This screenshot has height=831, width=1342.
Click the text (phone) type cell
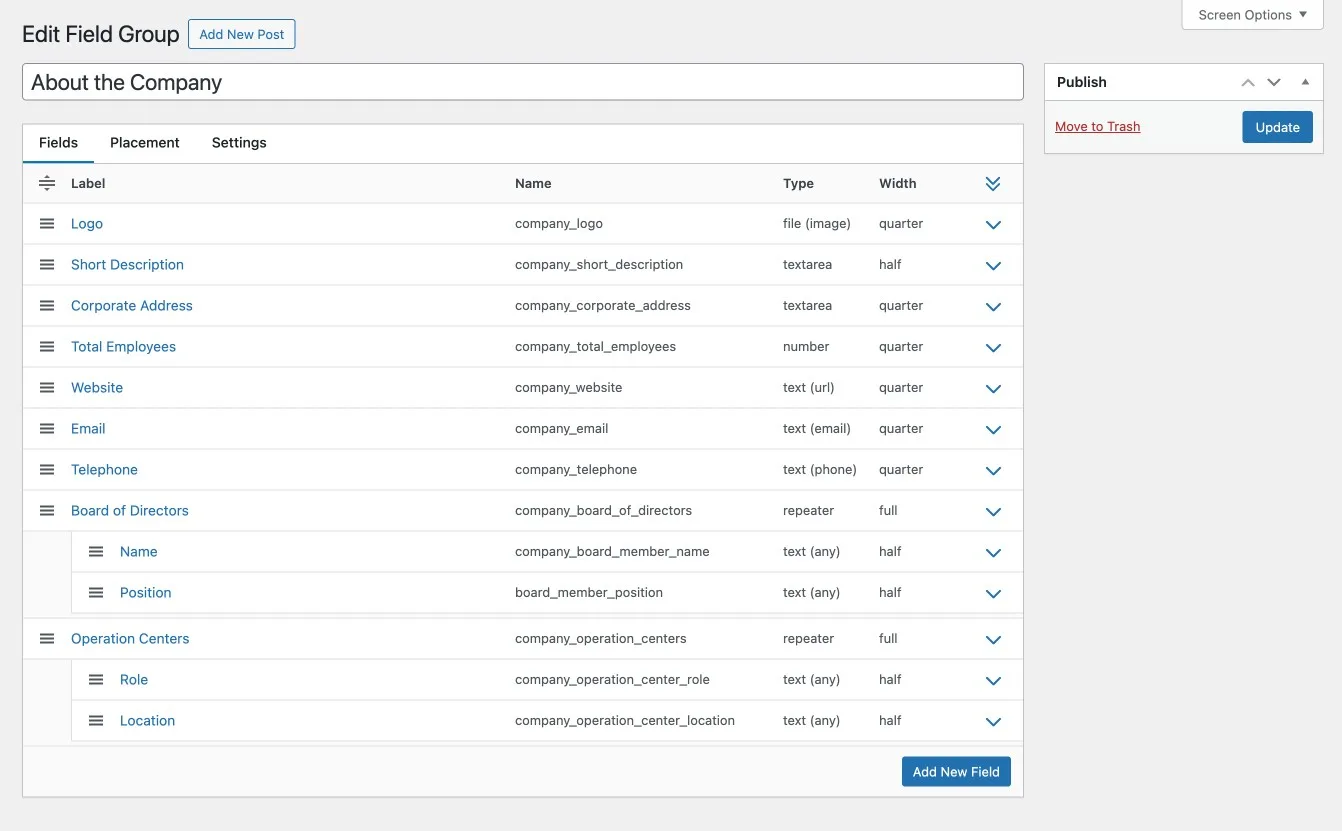[820, 470]
